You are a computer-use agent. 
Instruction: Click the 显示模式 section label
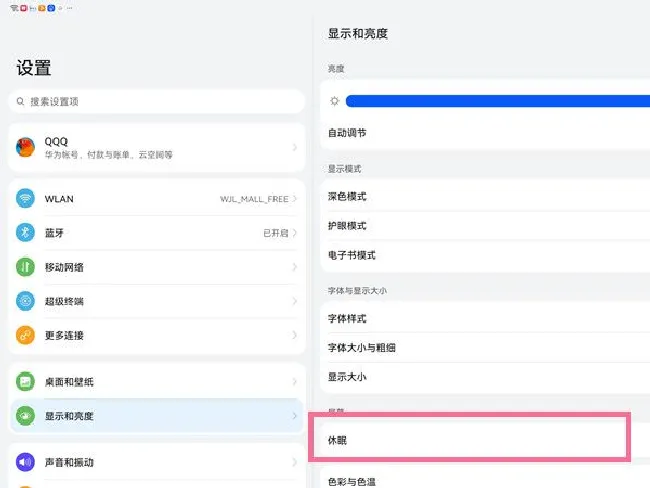point(344,169)
